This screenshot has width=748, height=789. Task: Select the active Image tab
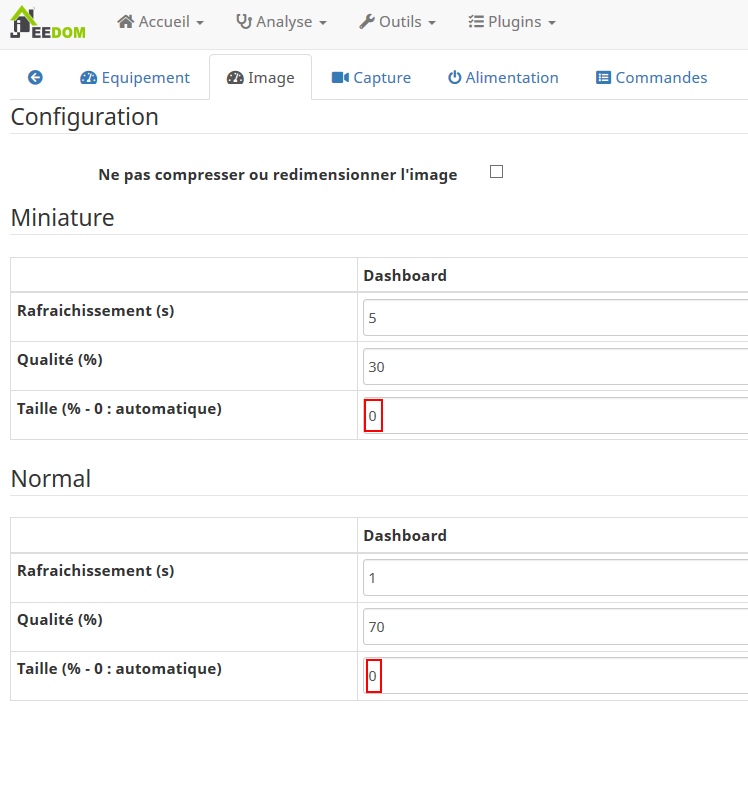(260, 78)
